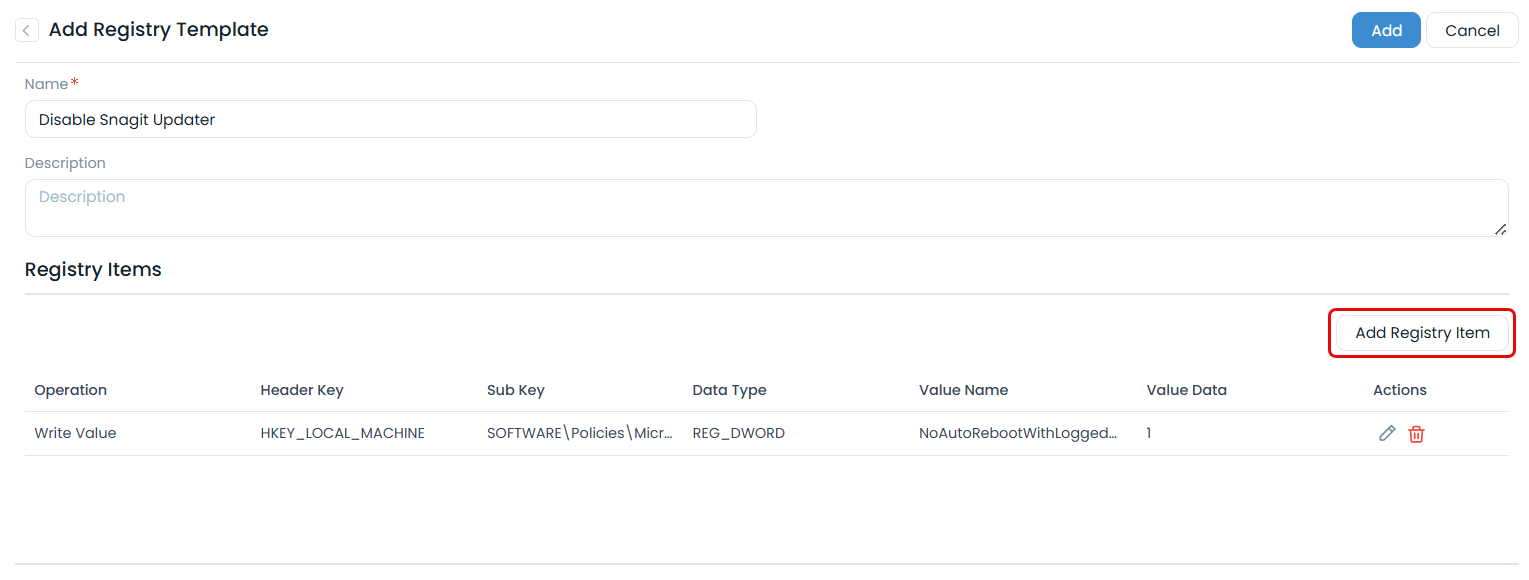
Task: Click the Data Type column header
Action: click(x=729, y=389)
